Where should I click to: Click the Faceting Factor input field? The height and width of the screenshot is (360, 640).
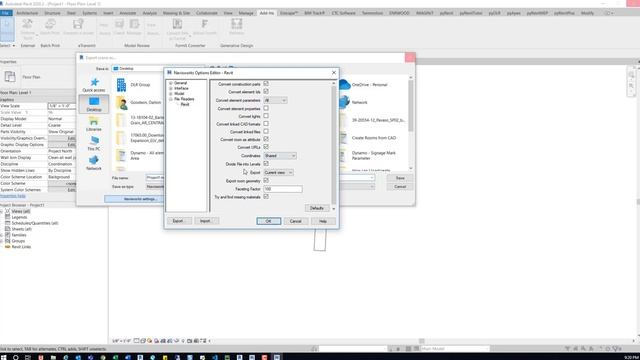(x=283, y=189)
